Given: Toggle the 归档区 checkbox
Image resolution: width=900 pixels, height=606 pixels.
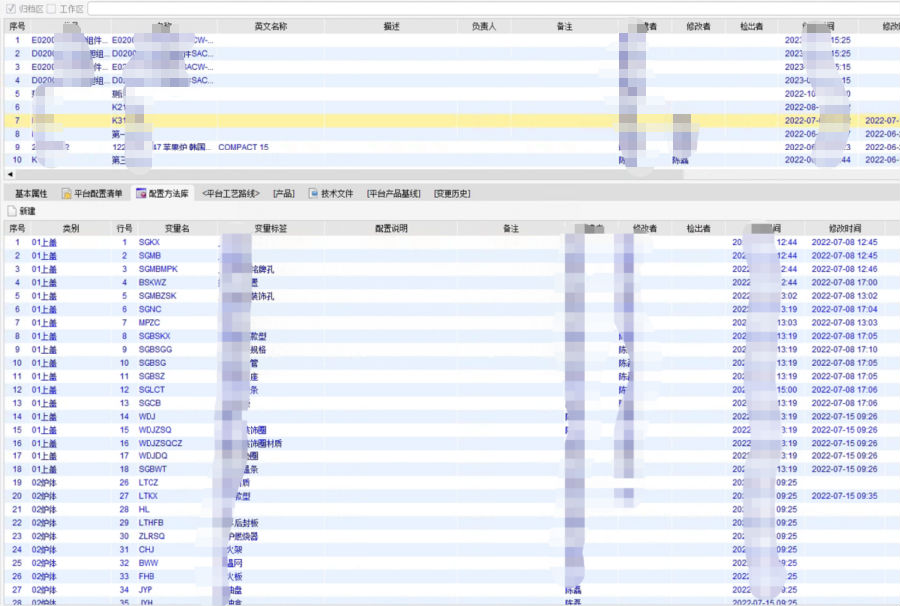Looking at the screenshot, I should [x=11, y=9].
